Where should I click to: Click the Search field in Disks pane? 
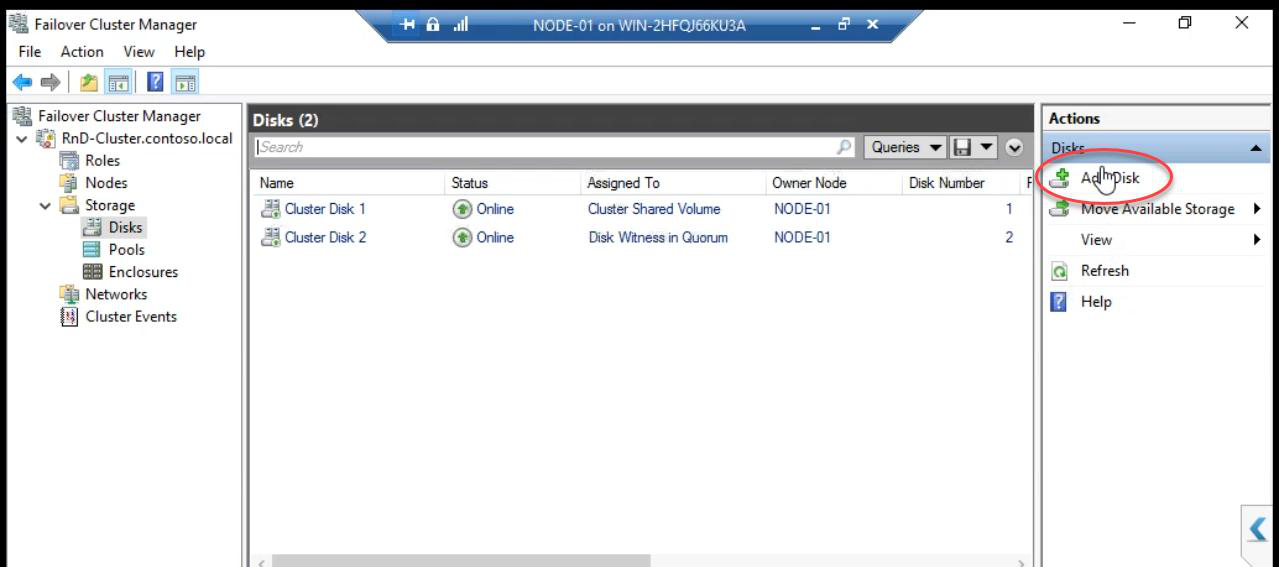click(x=545, y=147)
